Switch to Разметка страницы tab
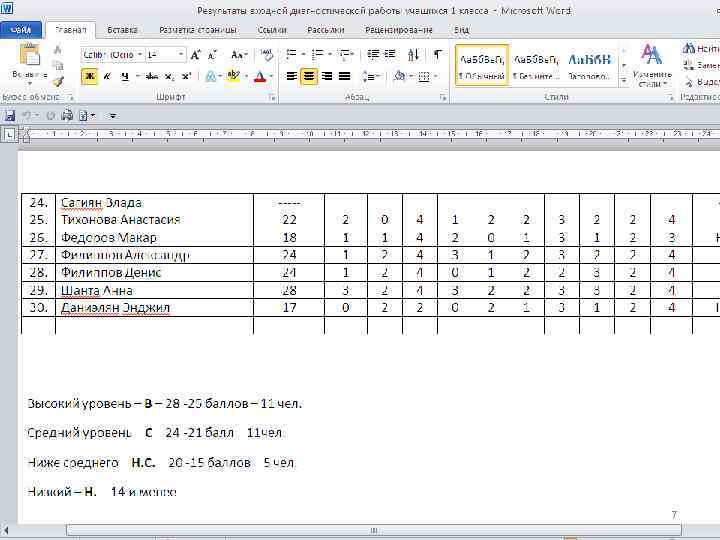 coord(198,30)
